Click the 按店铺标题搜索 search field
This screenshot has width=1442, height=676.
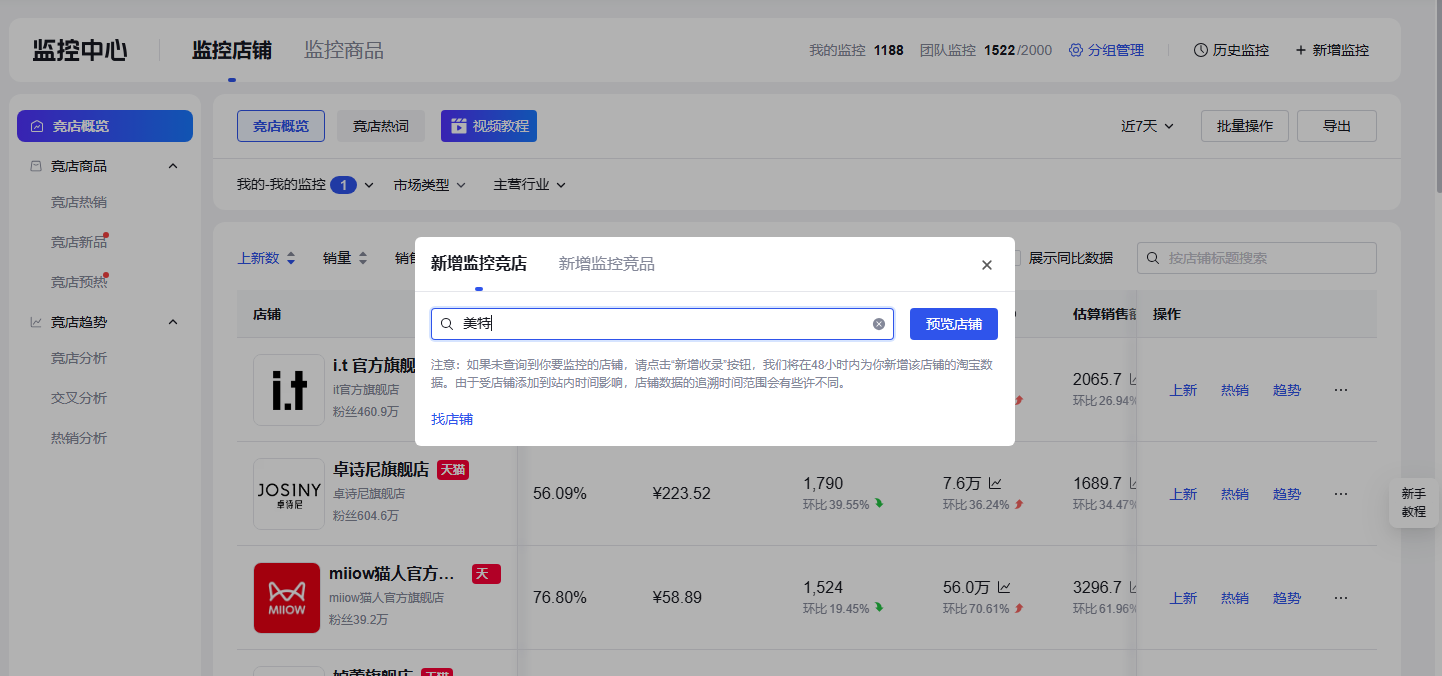(1257, 258)
